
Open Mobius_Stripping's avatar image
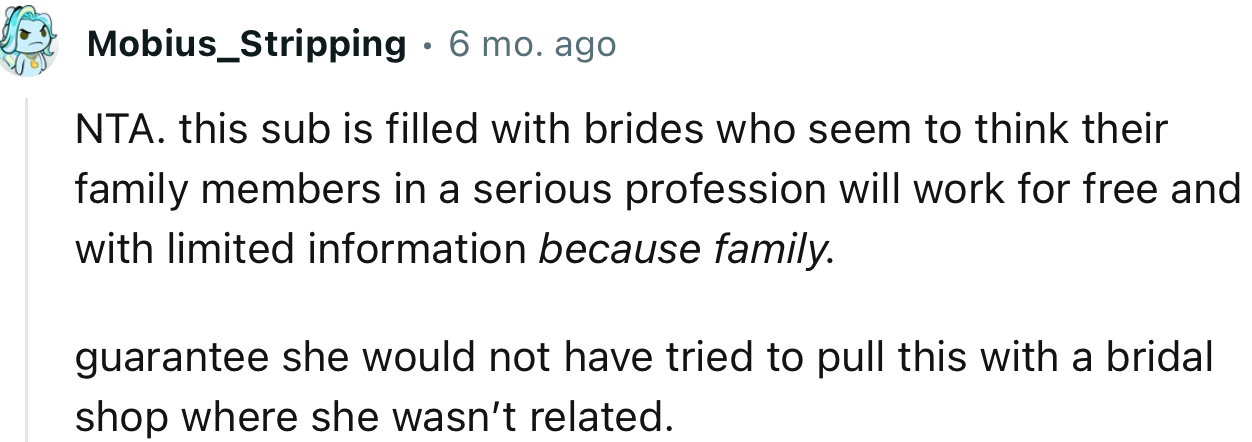click(27, 47)
